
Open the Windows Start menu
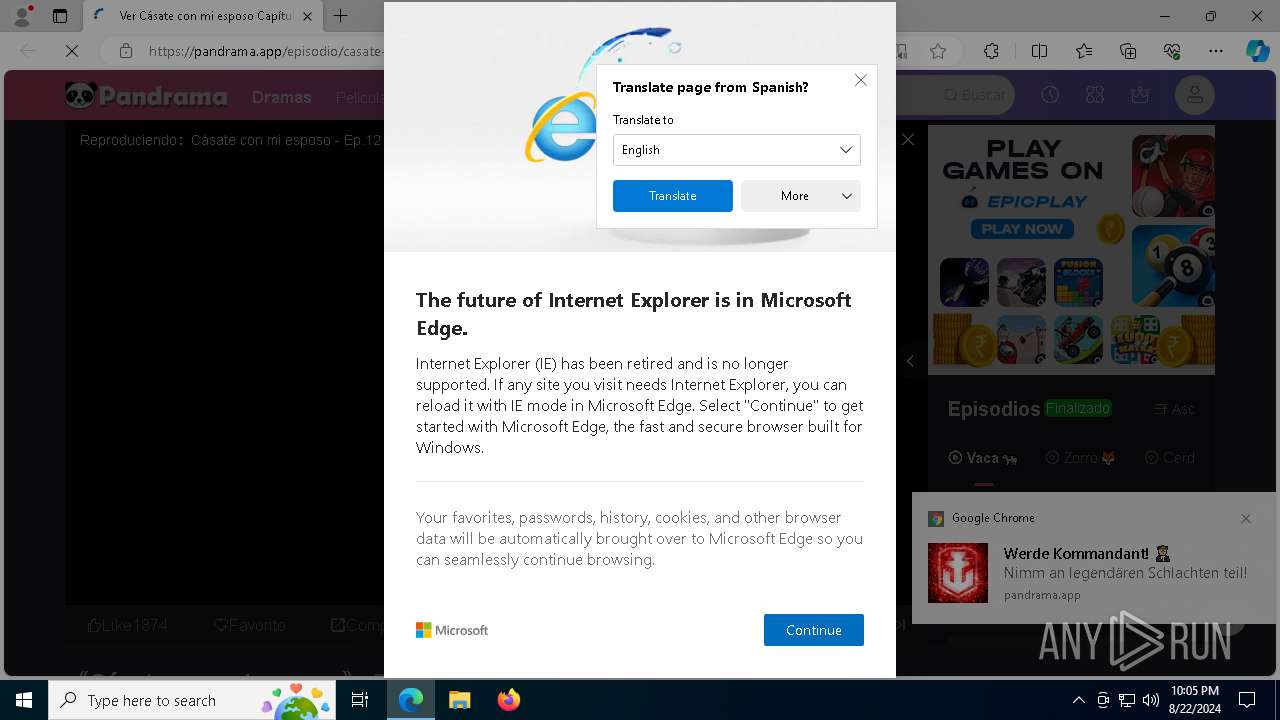pyautogui.click(x=24, y=700)
